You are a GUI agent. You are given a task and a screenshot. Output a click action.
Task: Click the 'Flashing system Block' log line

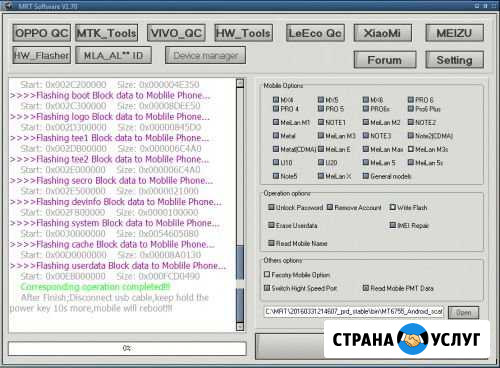115,223
